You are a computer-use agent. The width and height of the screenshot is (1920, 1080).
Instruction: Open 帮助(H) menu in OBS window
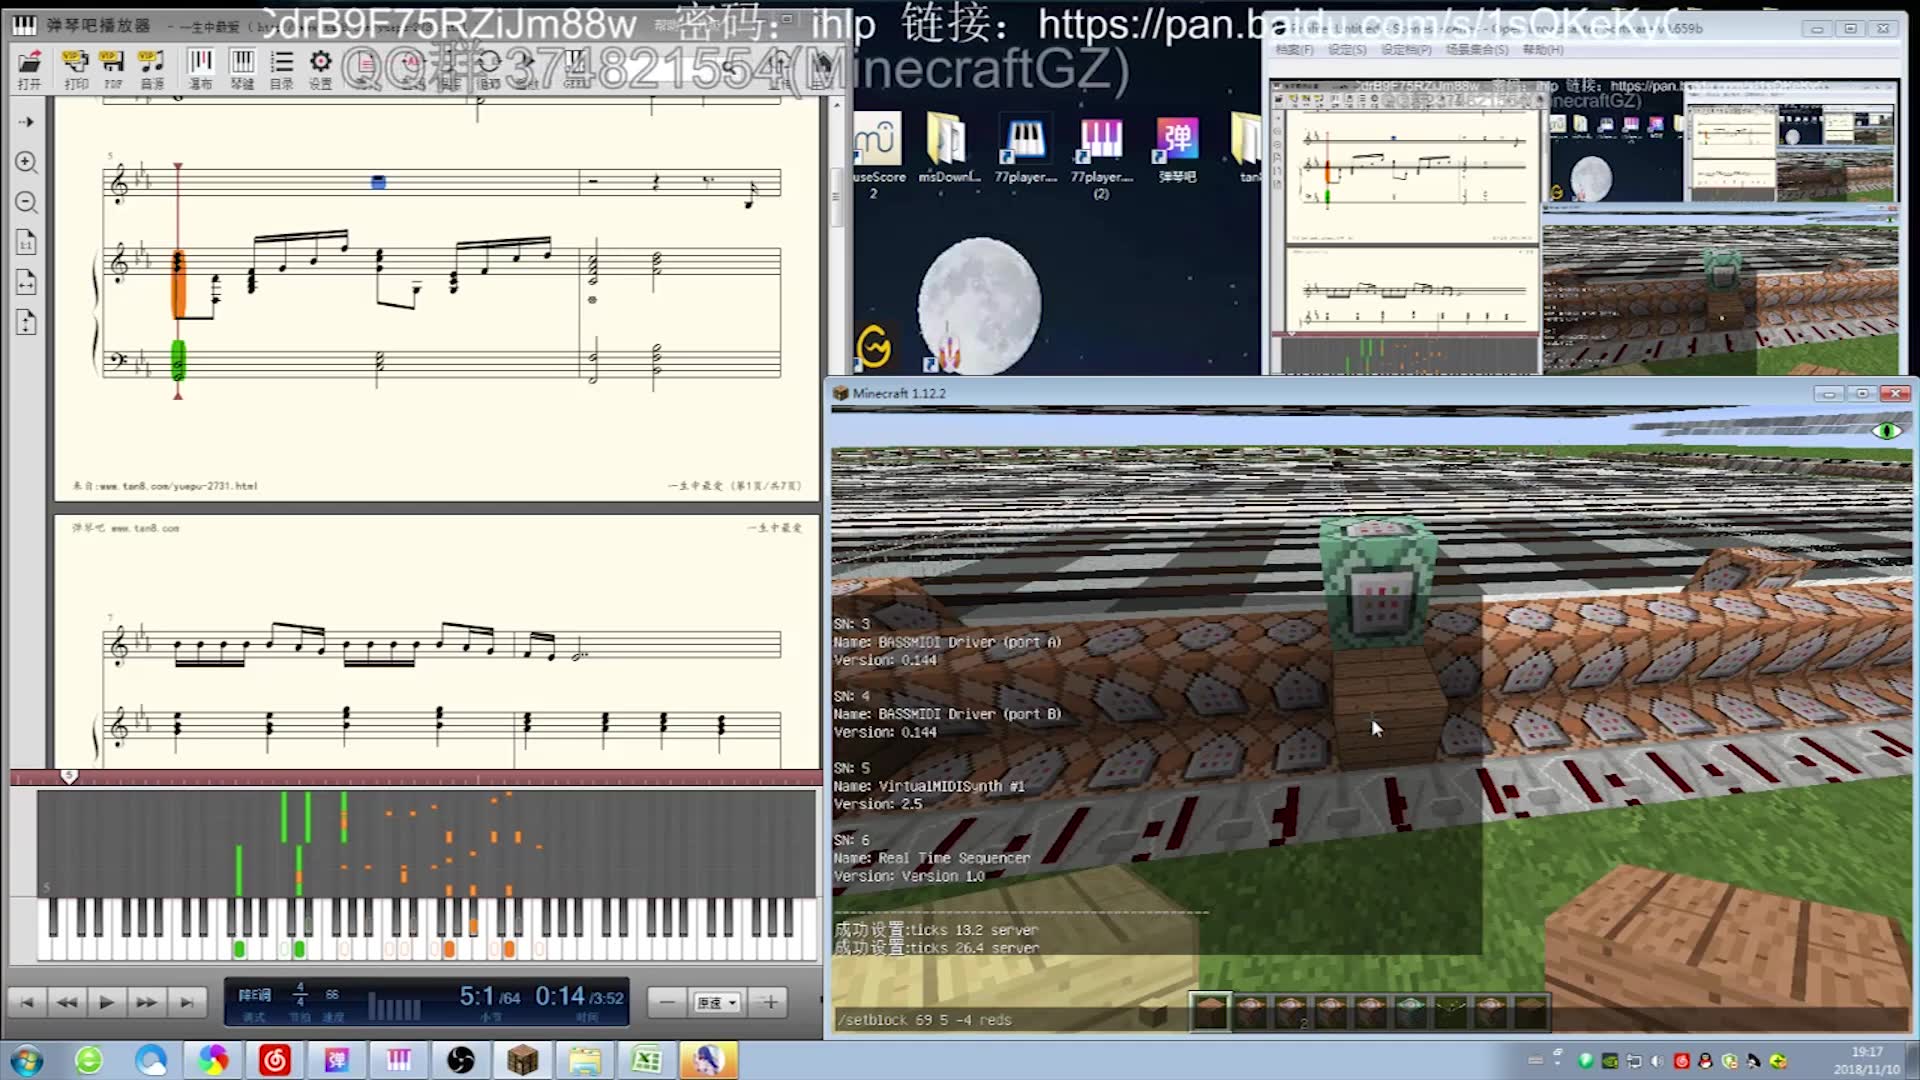click(1542, 49)
